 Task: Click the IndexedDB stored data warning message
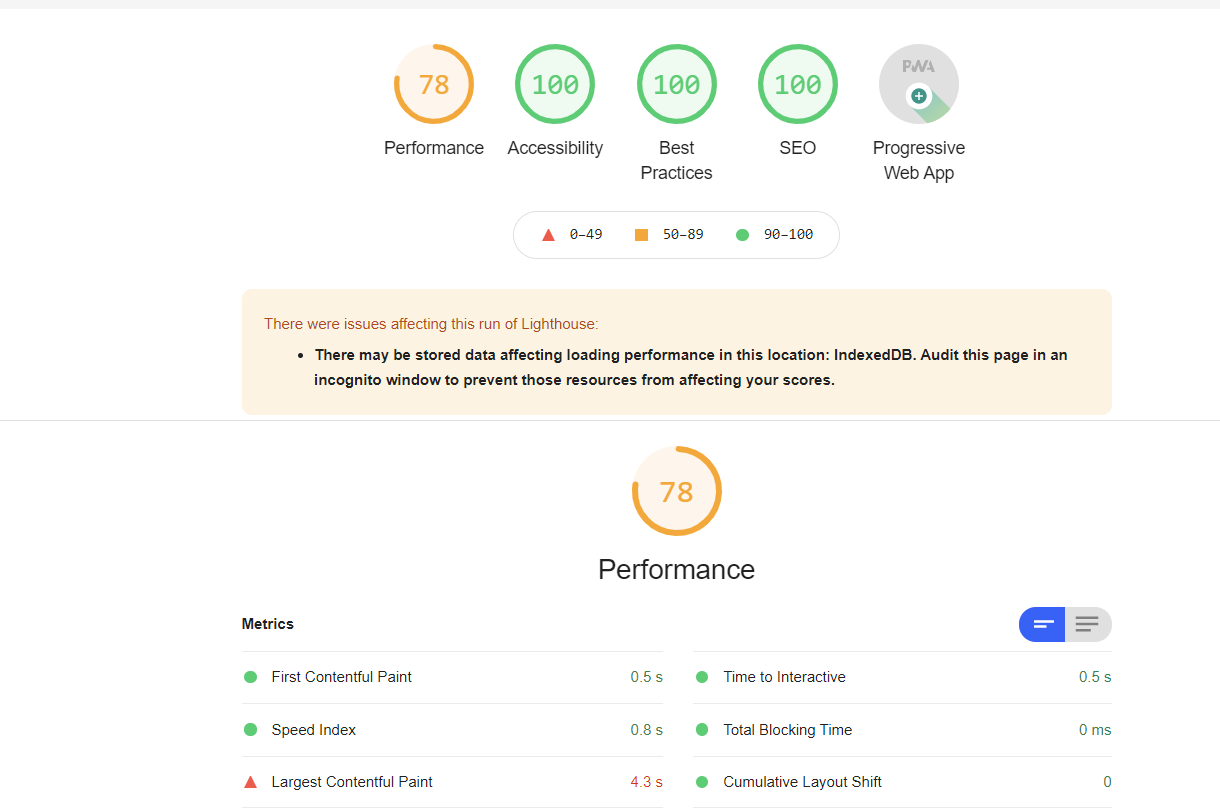[690, 368]
